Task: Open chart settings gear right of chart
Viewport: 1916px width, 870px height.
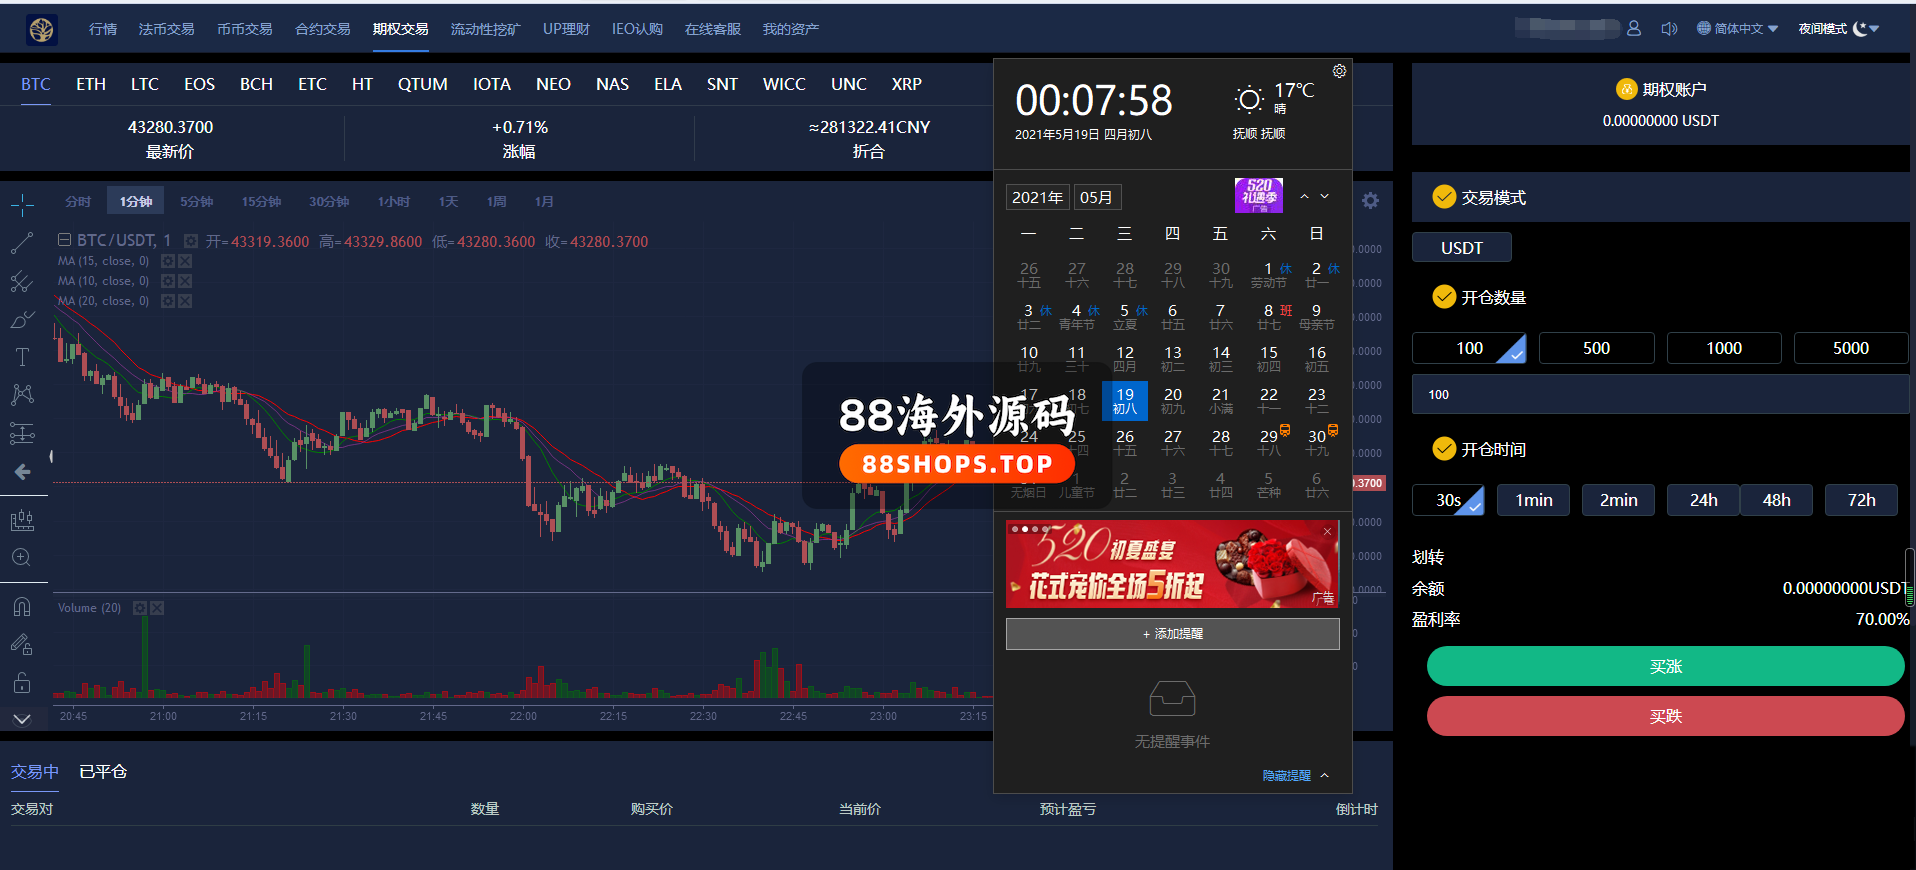Action: tap(1370, 201)
